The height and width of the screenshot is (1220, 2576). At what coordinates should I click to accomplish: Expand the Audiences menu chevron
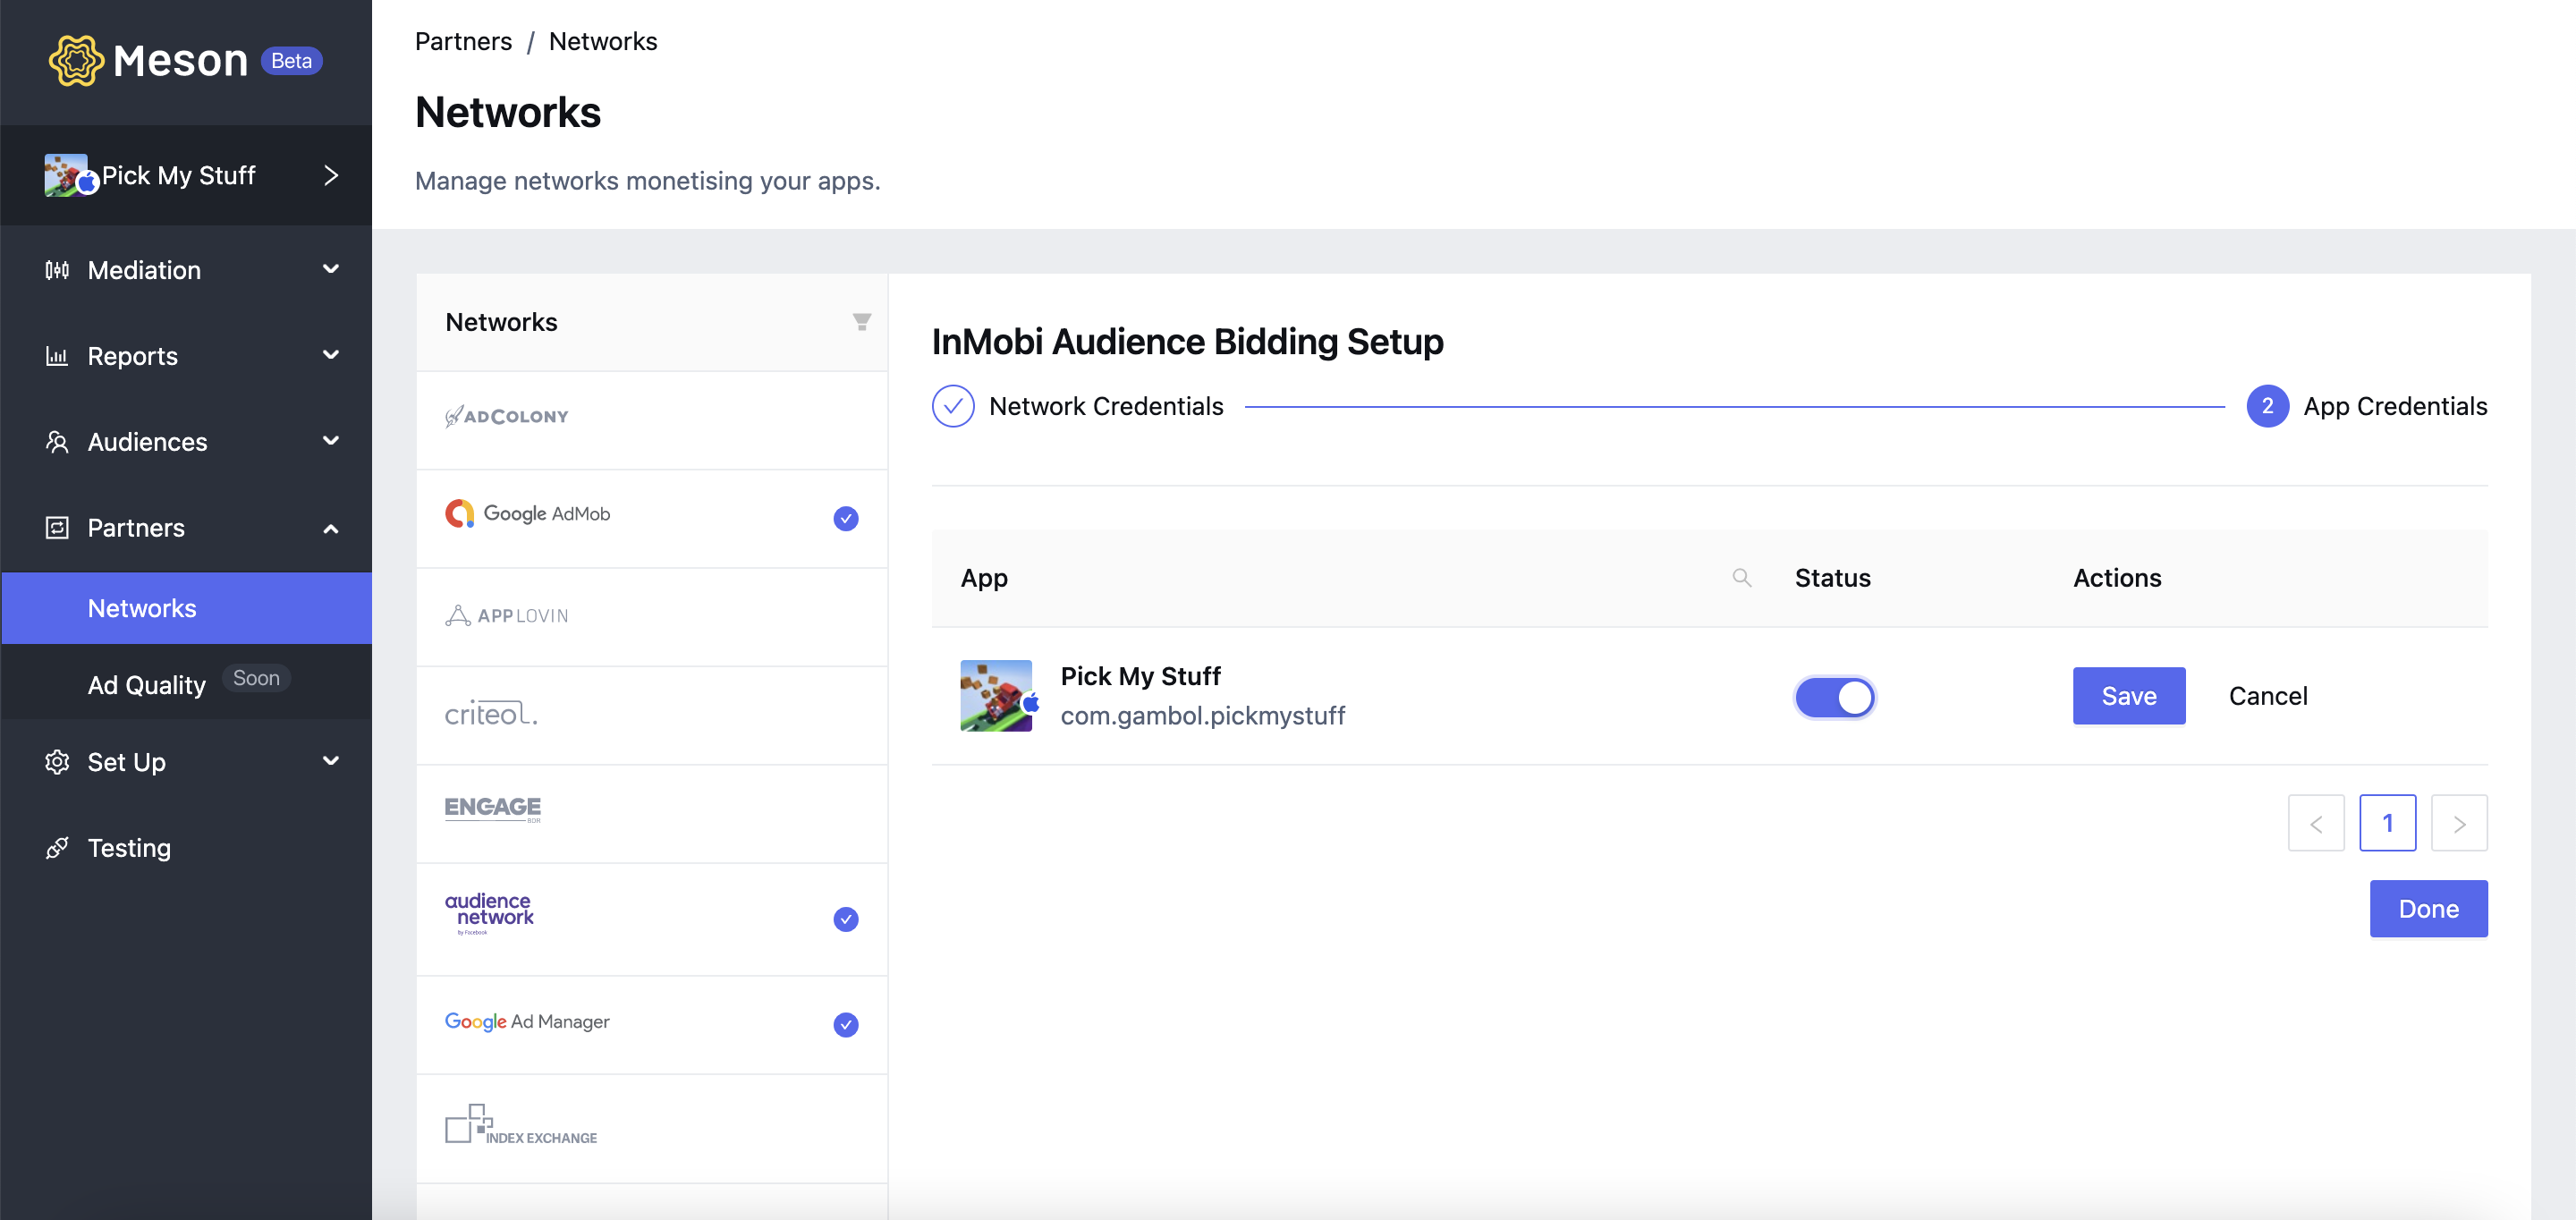click(x=330, y=441)
